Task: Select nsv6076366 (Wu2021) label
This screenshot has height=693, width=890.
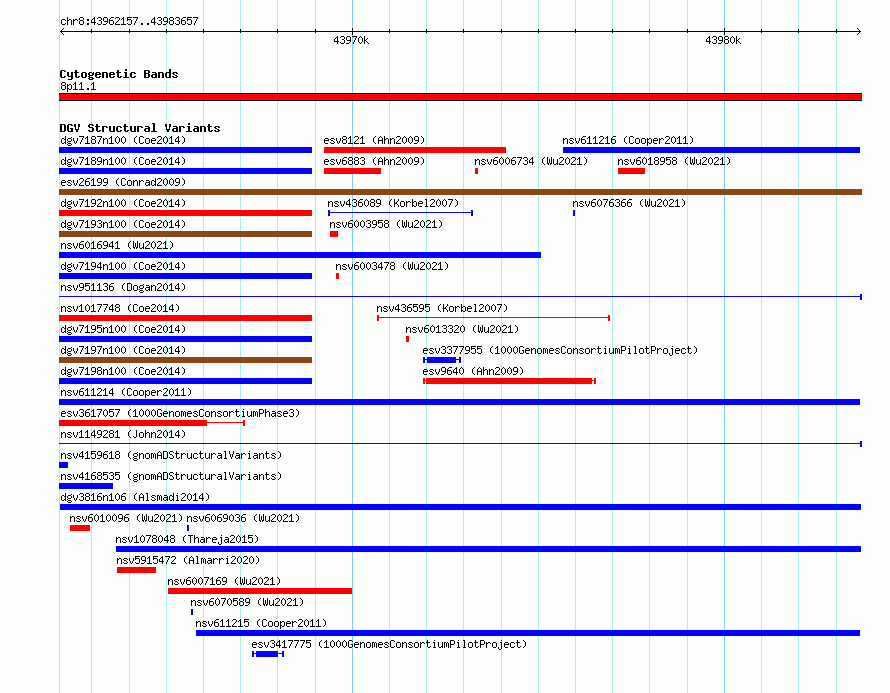Action: coord(629,203)
